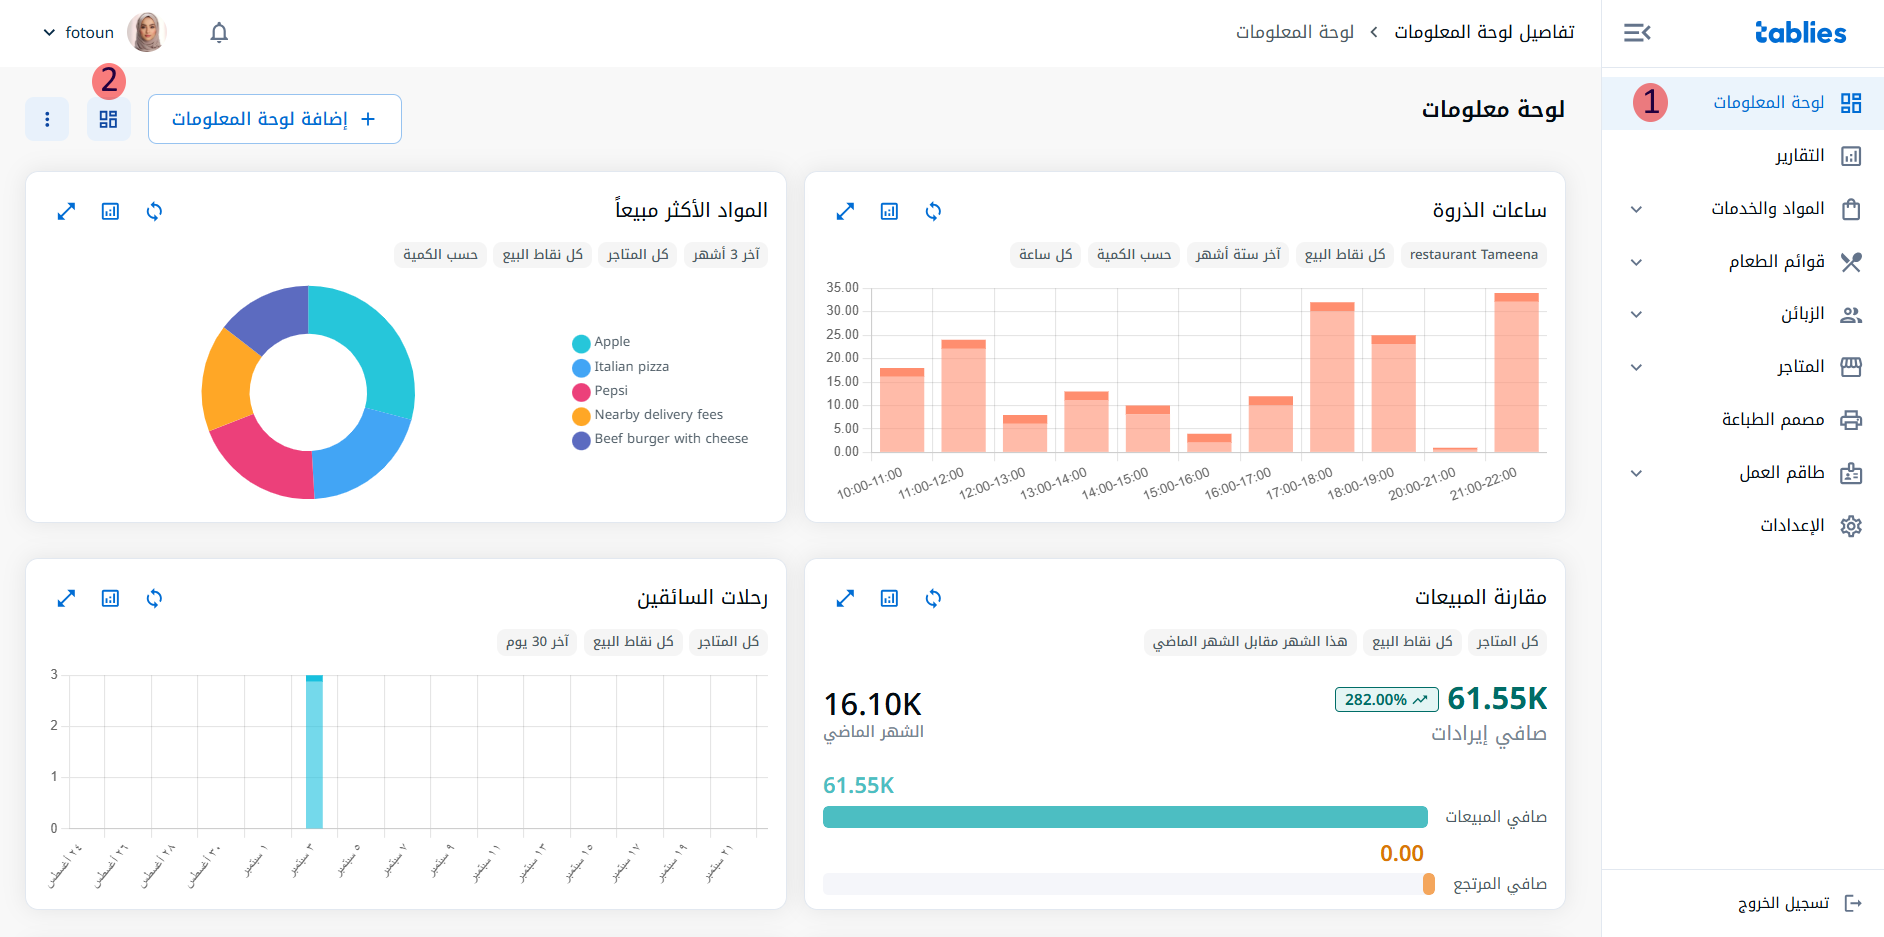Expand the ساعات الذروة widget fullscreen
Viewport: 1884px width, 937px height.
pos(845,211)
